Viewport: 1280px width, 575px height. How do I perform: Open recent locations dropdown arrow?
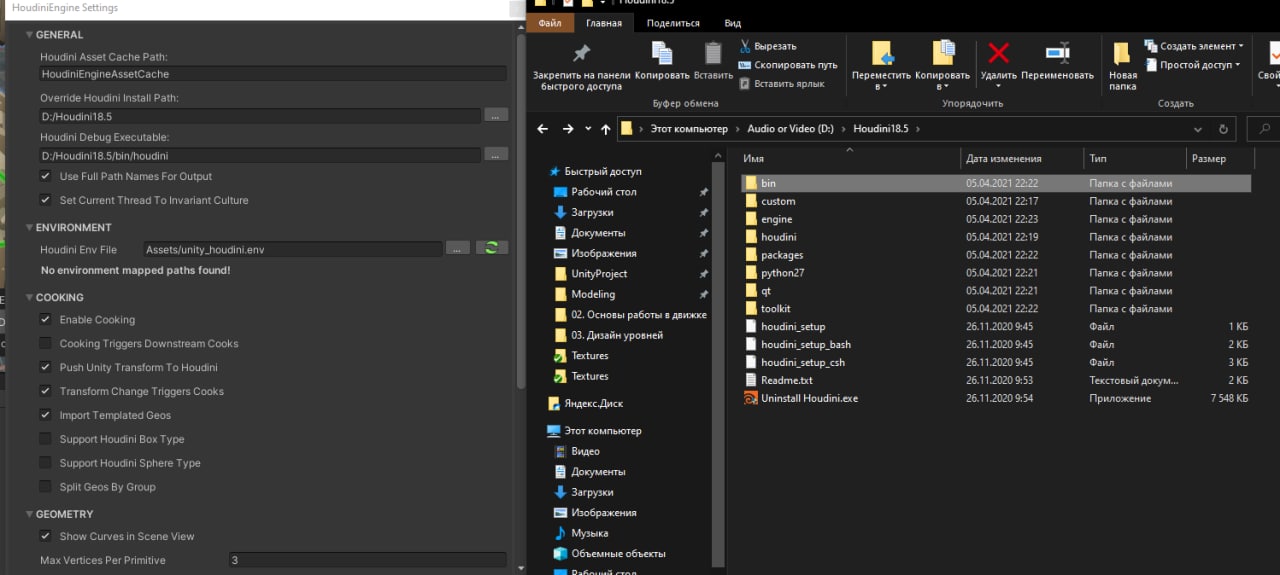tap(587, 130)
